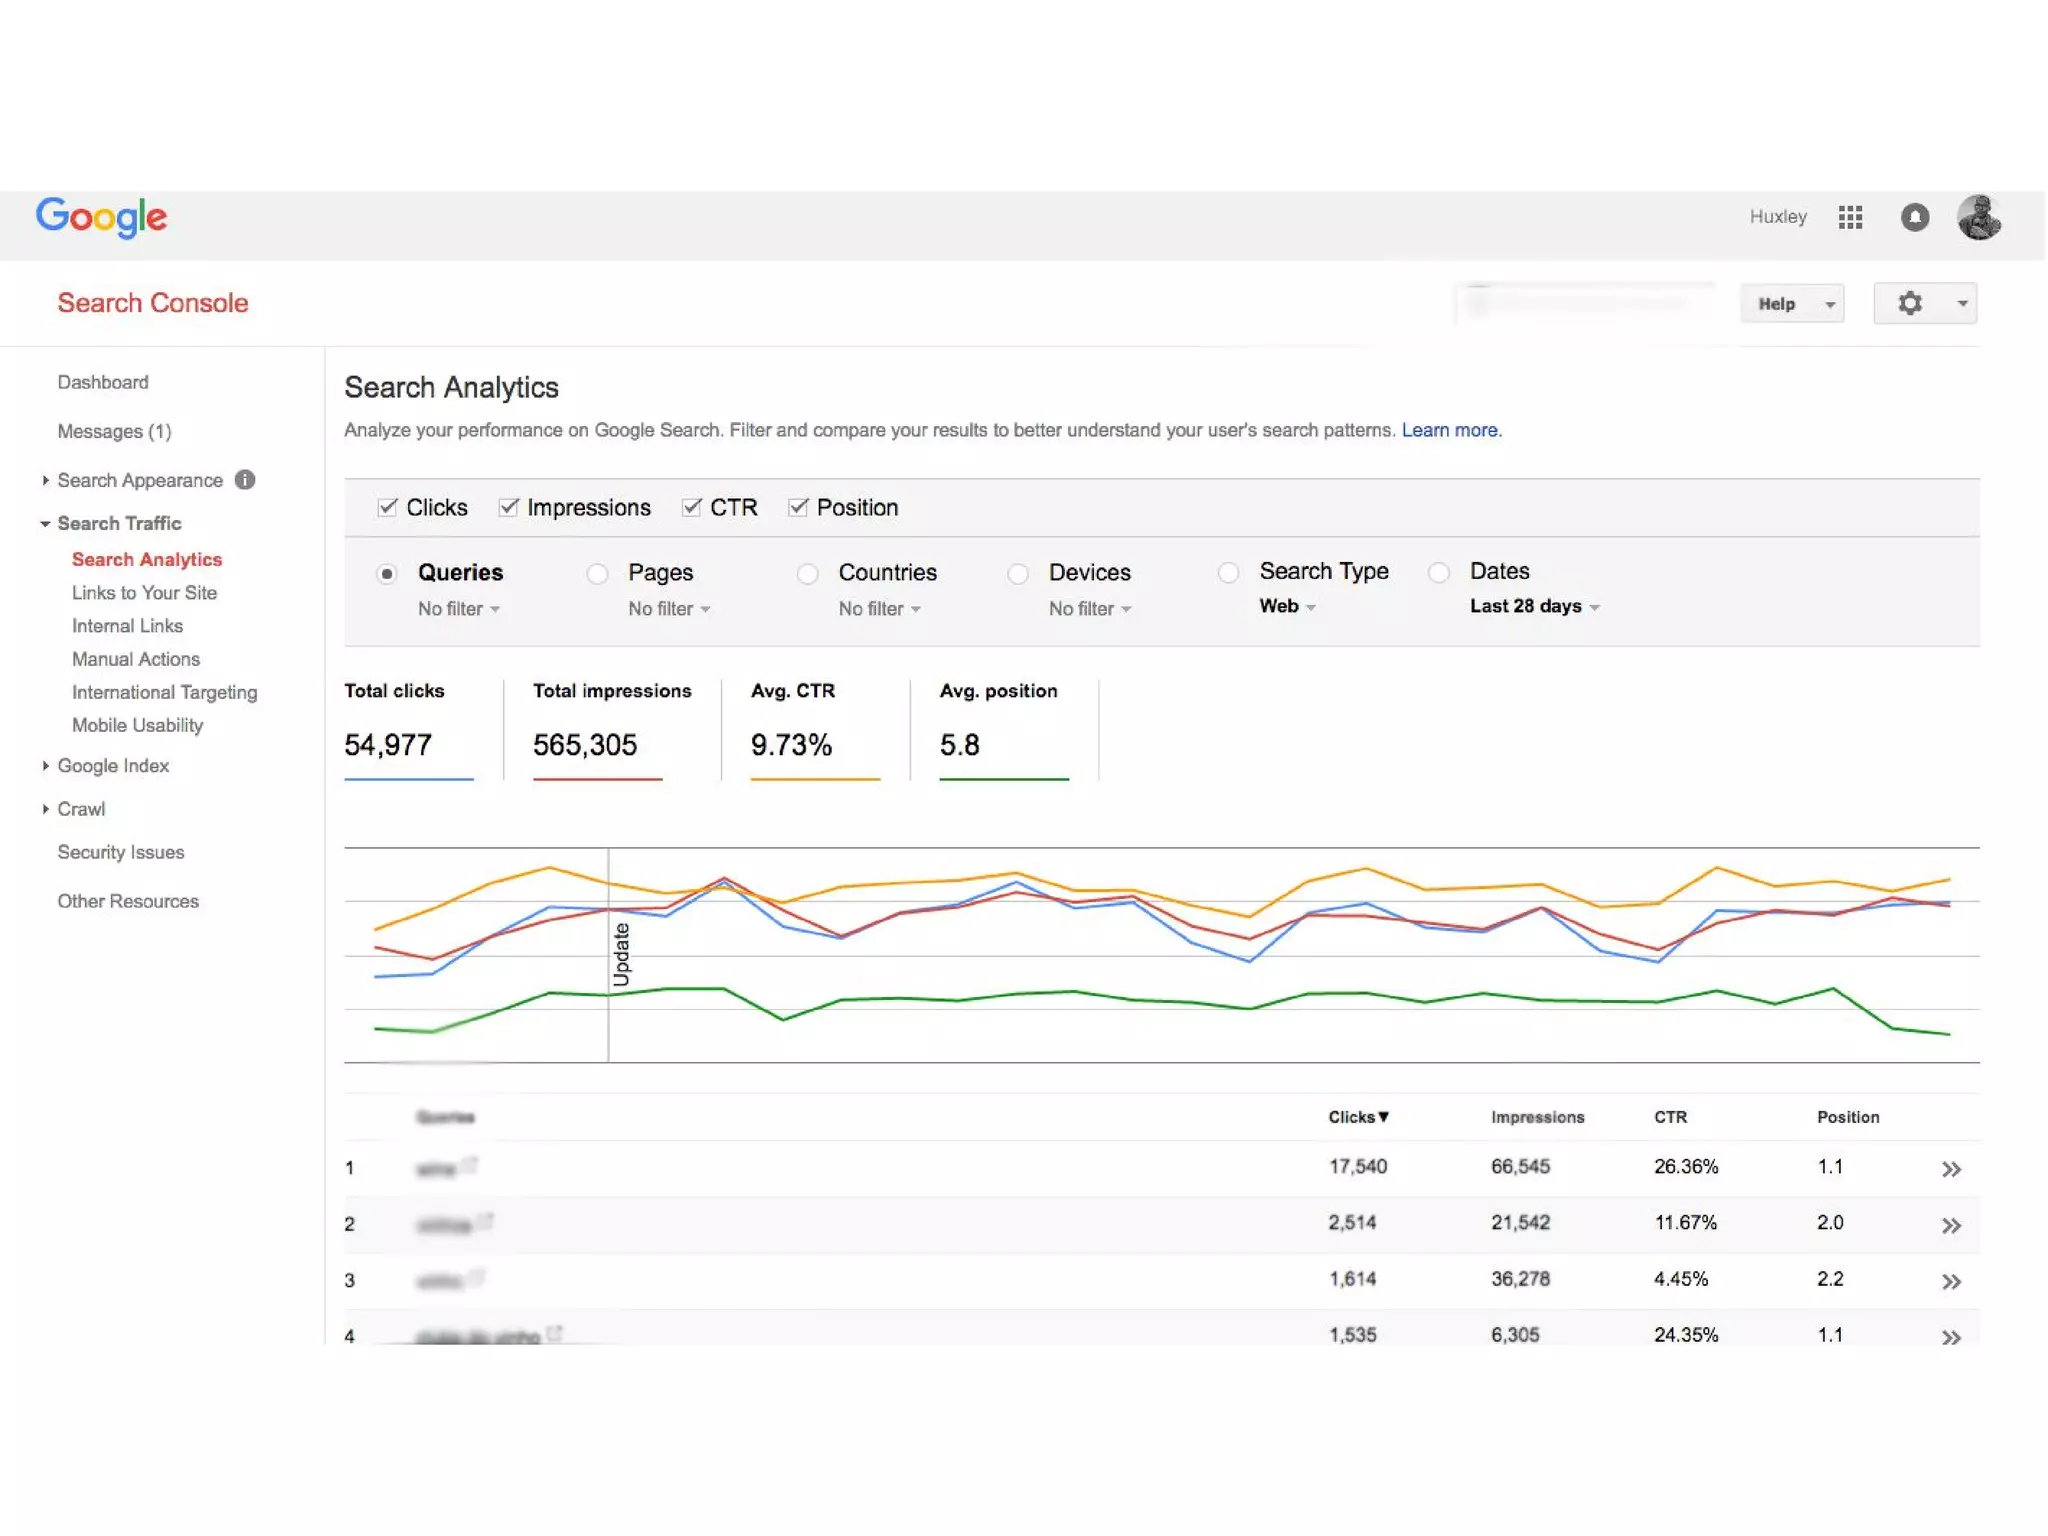2048x1536 pixels.
Task: Open the Google apps grid icon
Action: [x=1849, y=217]
